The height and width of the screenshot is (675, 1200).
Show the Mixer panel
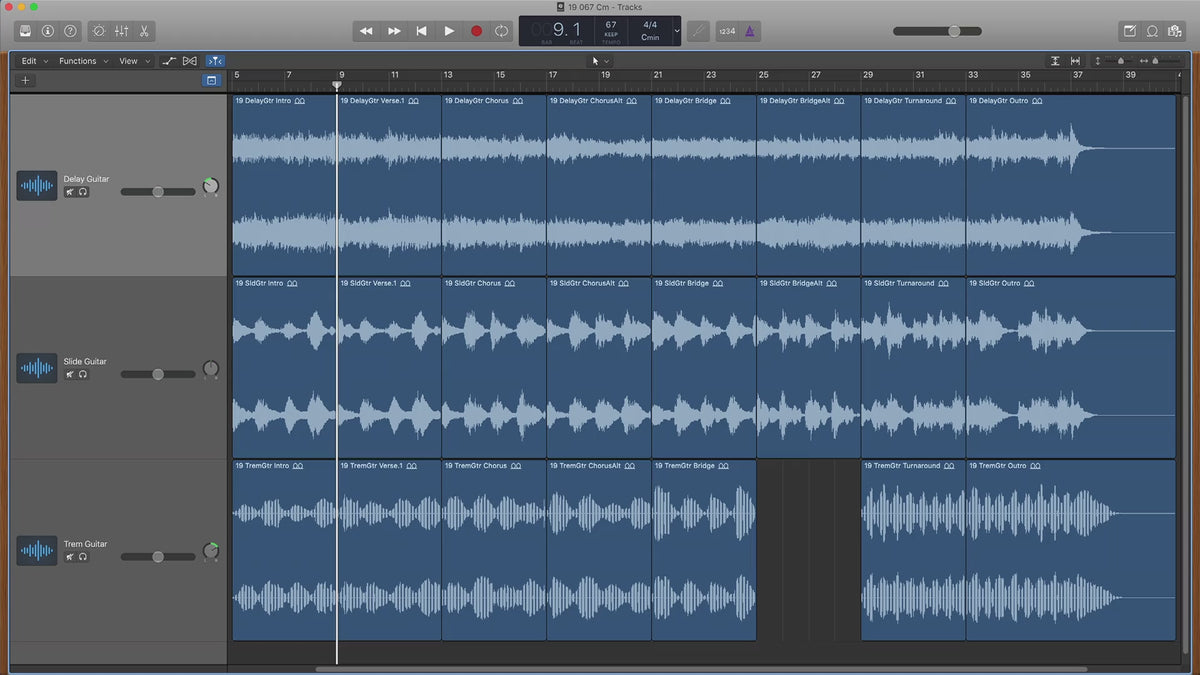click(x=121, y=31)
